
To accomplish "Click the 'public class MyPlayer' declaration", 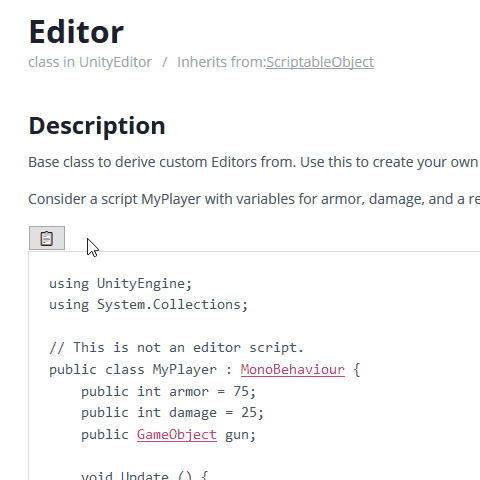I will (205, 370).
